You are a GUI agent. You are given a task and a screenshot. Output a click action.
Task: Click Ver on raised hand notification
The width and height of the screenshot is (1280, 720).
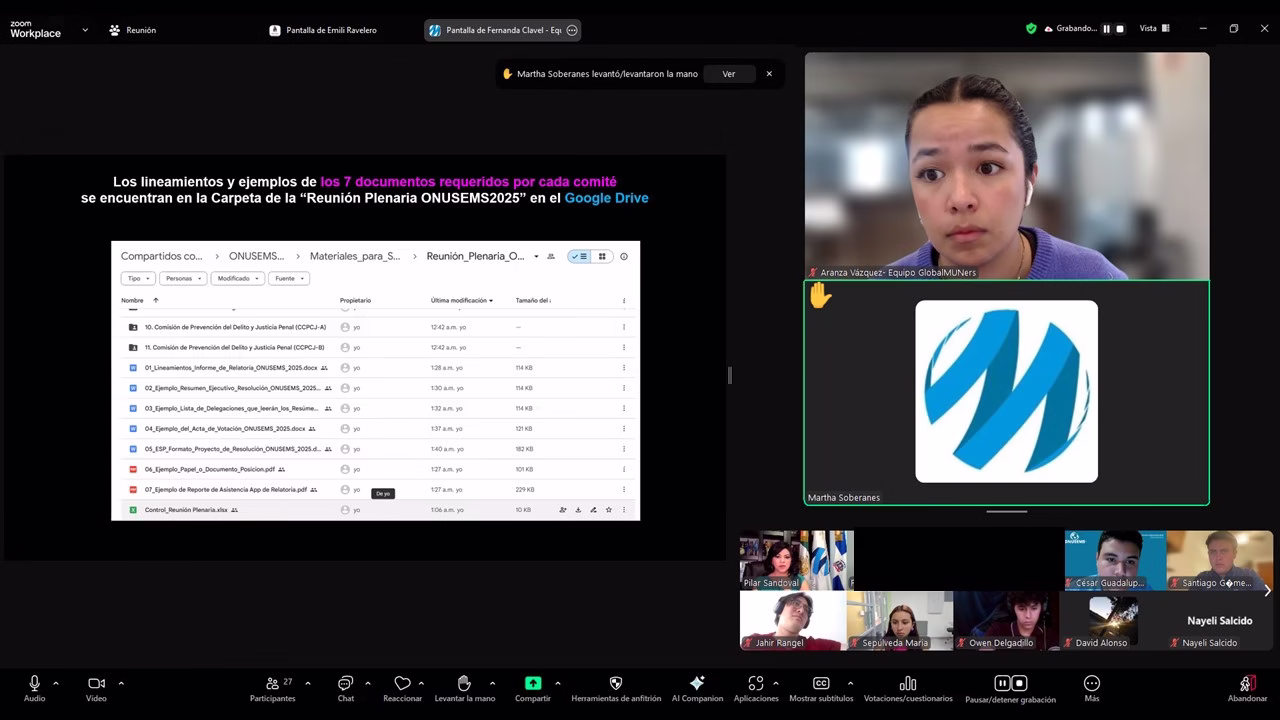(729, 74)
